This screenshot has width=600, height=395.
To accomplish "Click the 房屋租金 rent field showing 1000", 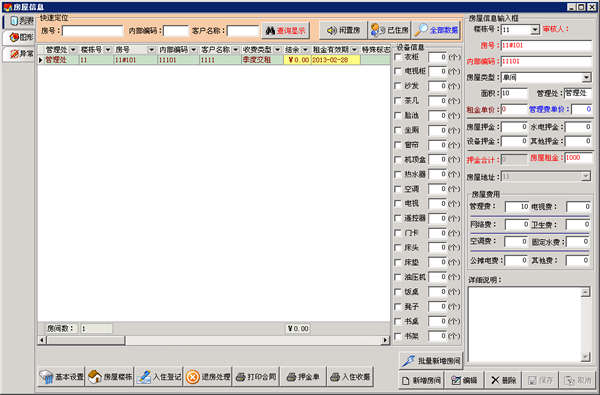I will coord(579,158).
